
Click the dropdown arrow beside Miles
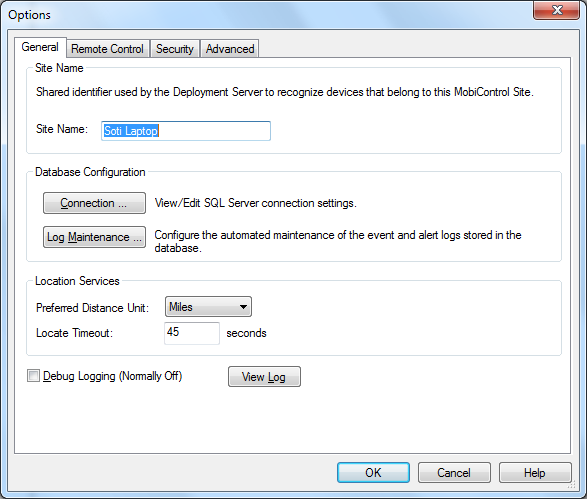coord(243,307)
